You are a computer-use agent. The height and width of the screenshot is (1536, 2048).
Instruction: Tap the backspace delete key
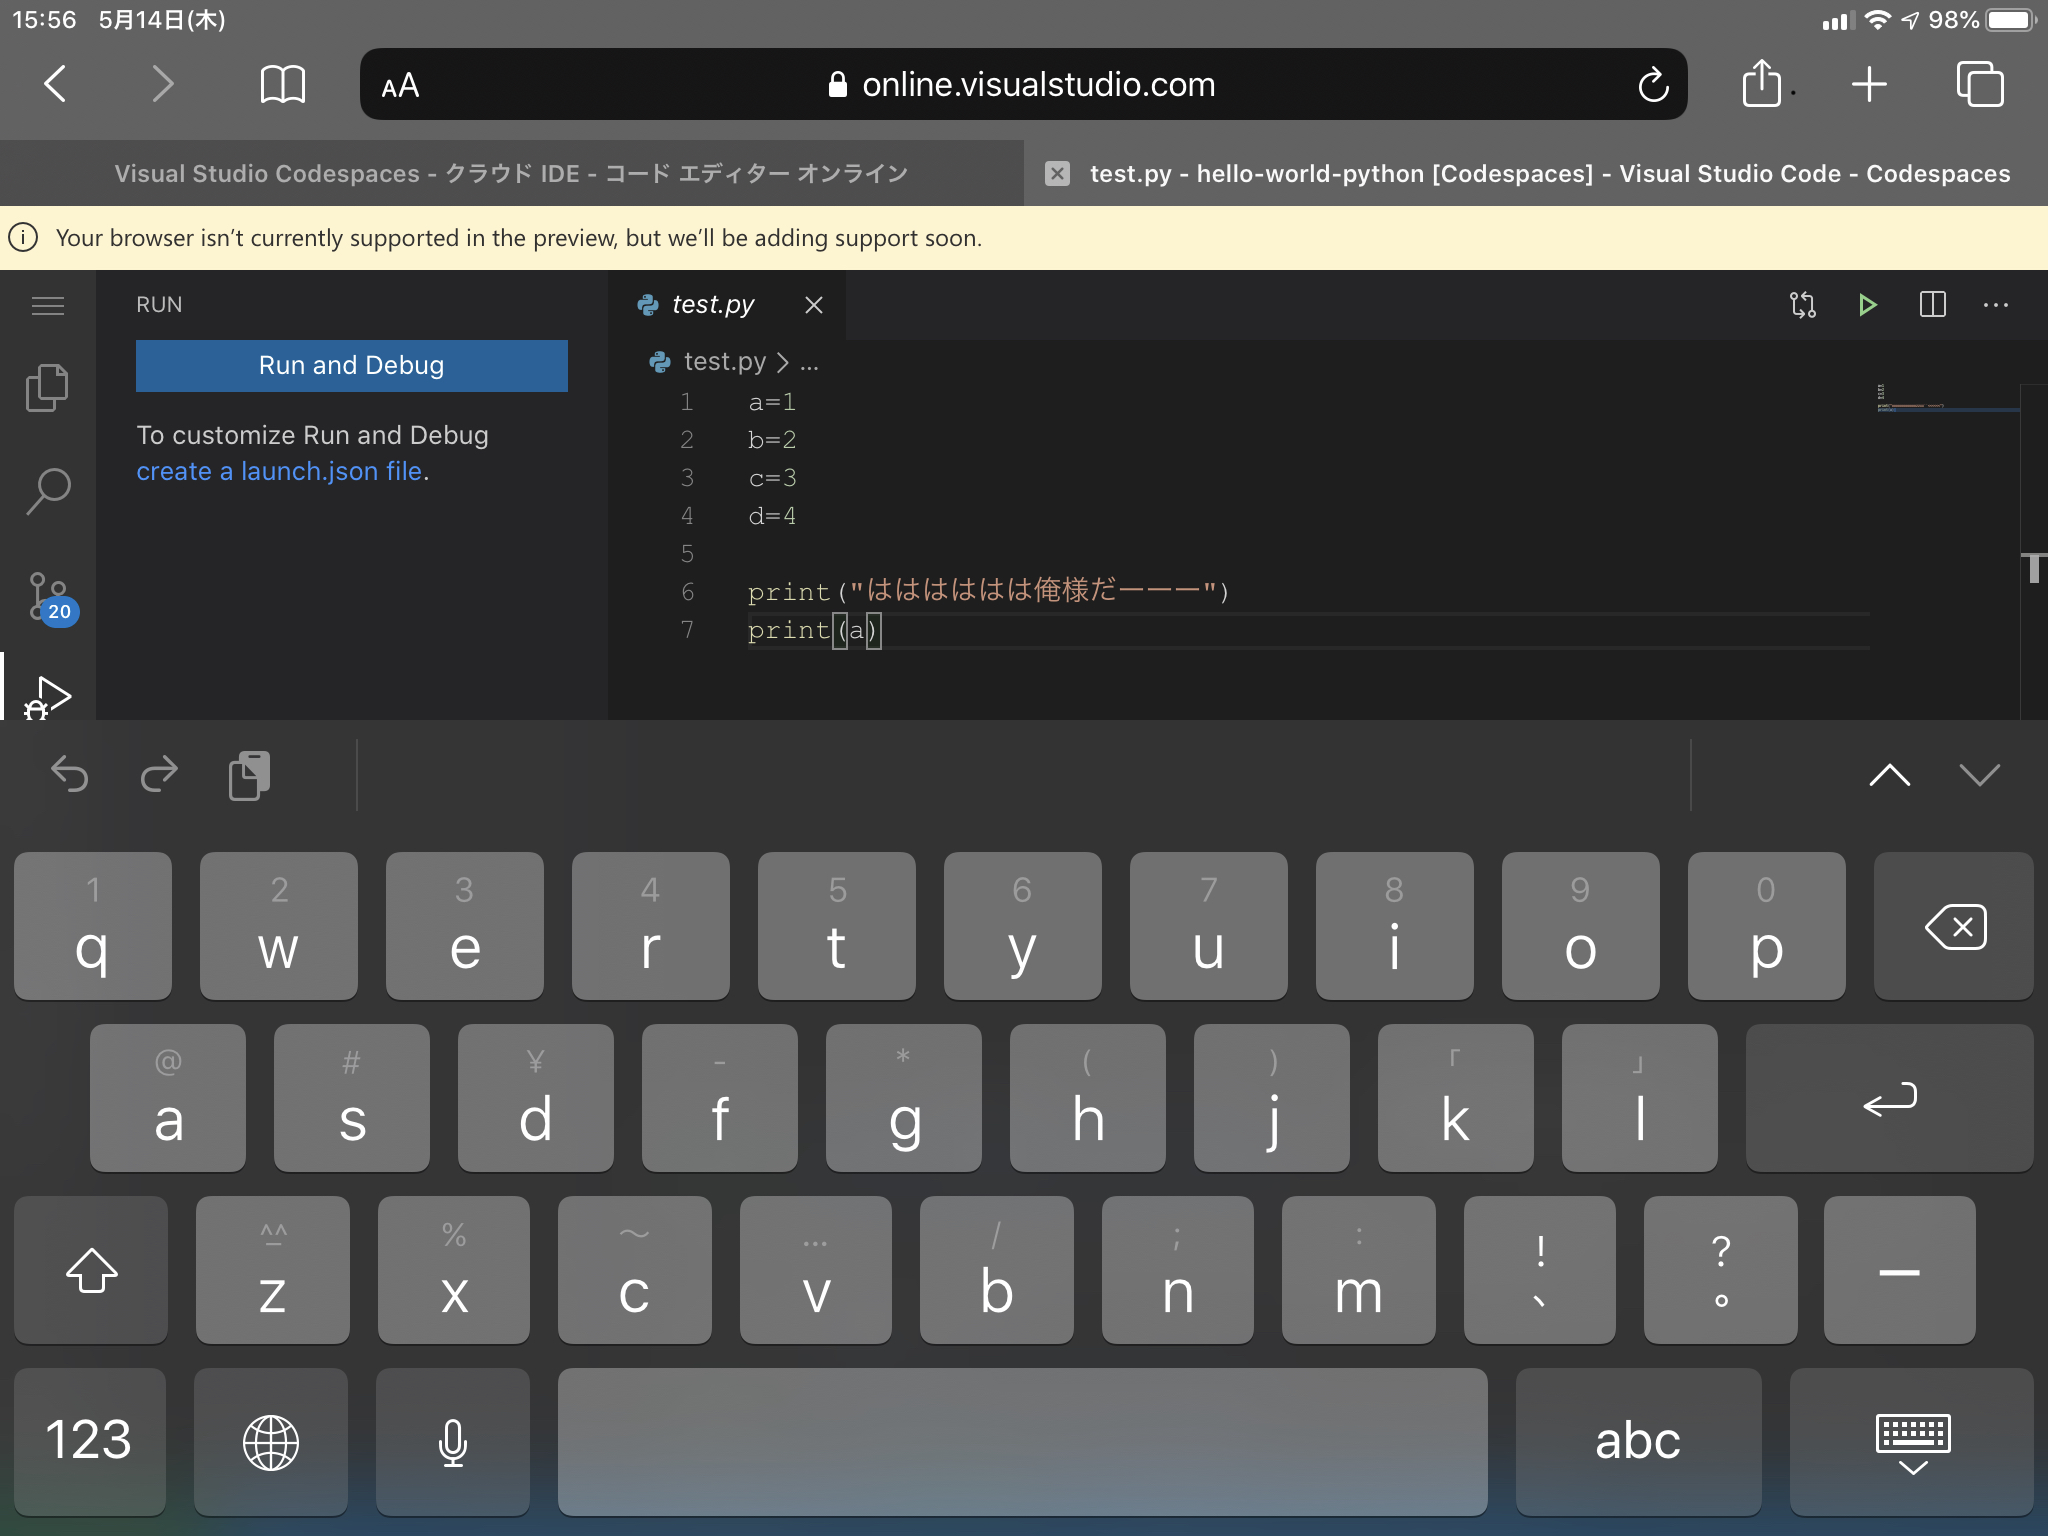(1953, 926)
